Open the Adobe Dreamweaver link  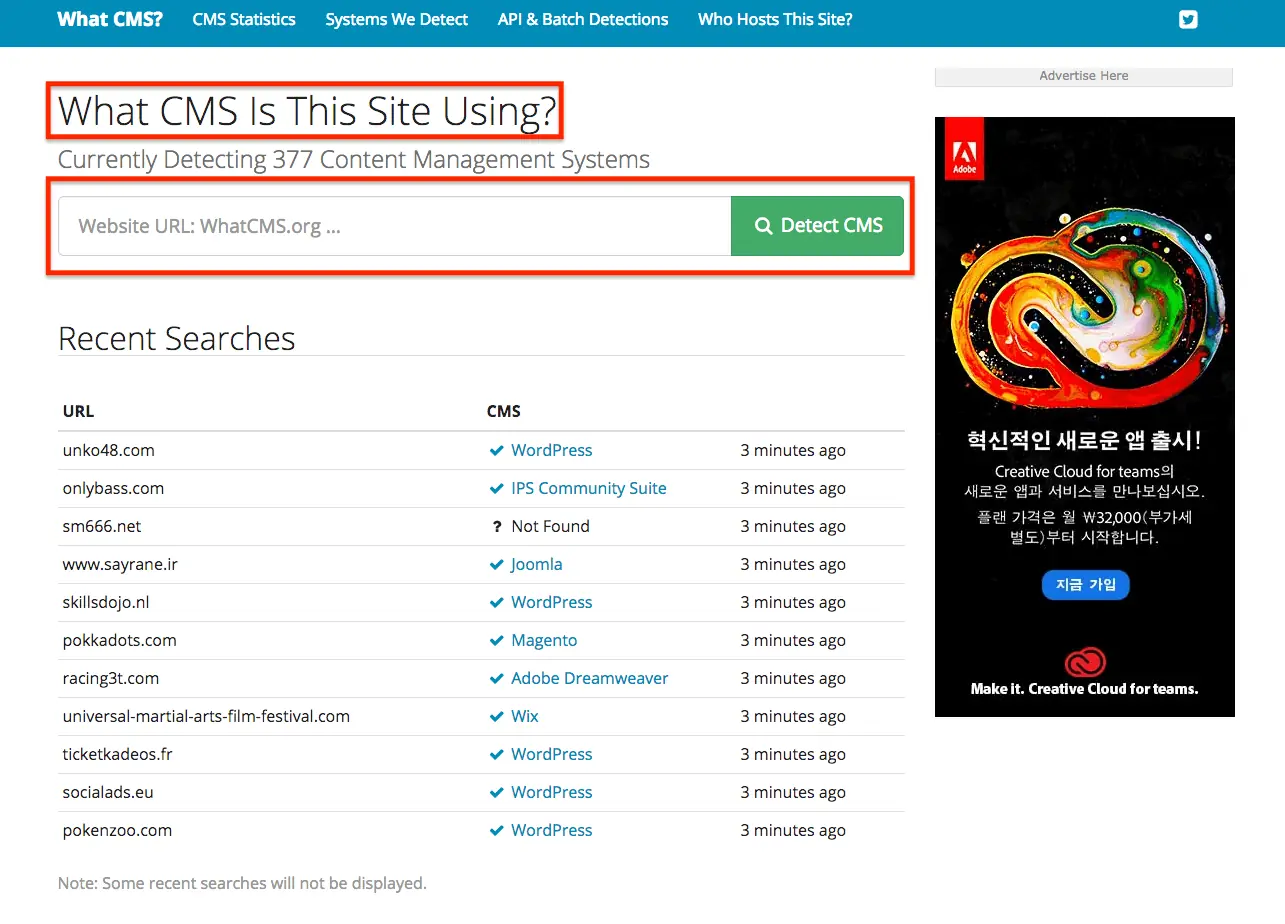(x=590, y=678)
